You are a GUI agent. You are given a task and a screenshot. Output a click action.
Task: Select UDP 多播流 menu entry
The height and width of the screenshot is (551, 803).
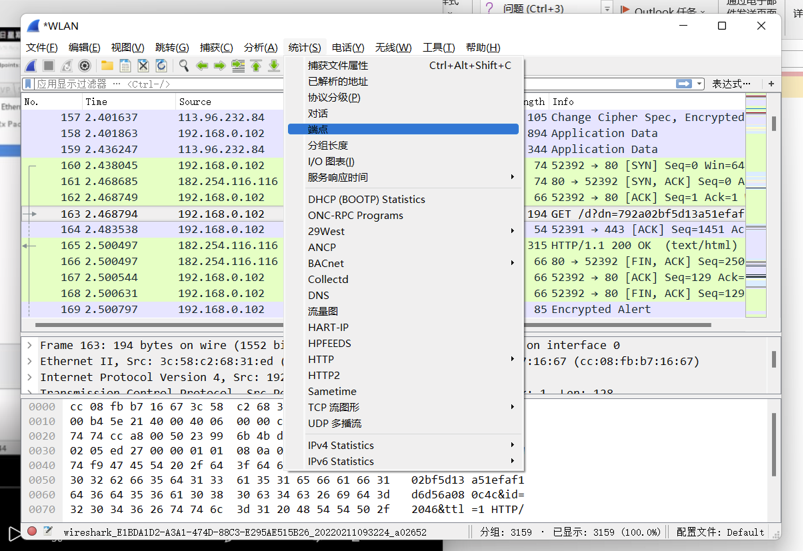coord(404,423)
